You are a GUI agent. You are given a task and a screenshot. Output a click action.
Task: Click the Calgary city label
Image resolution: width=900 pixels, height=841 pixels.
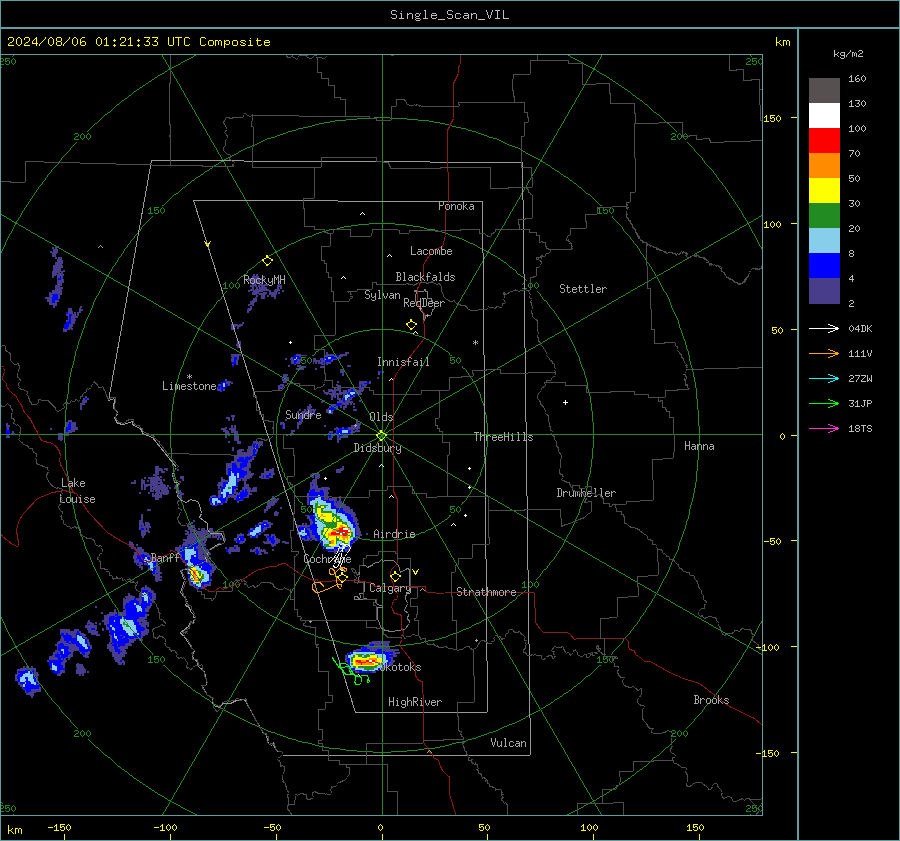390,588
